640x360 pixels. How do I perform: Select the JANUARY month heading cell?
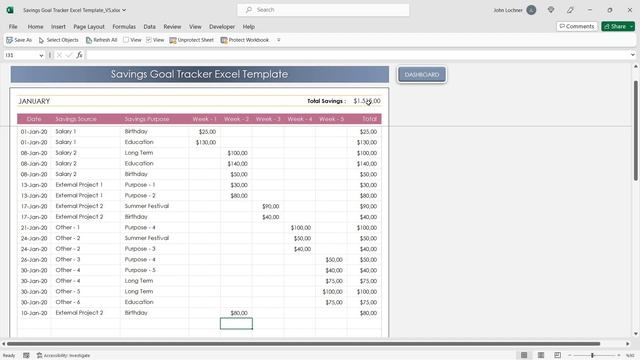click(34, 101)
